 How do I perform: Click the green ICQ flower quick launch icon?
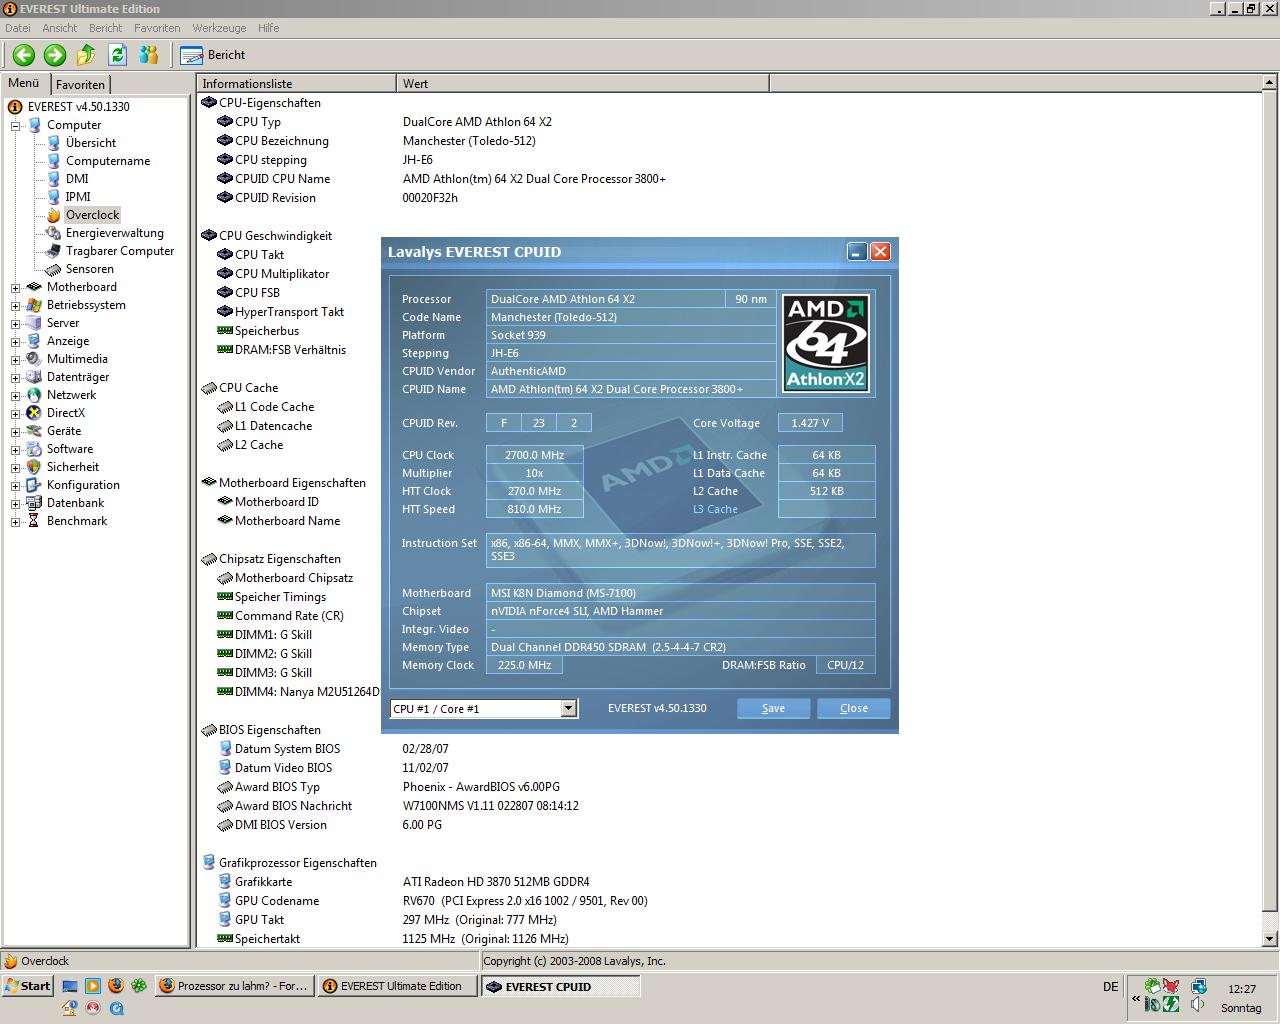(138, 986)
